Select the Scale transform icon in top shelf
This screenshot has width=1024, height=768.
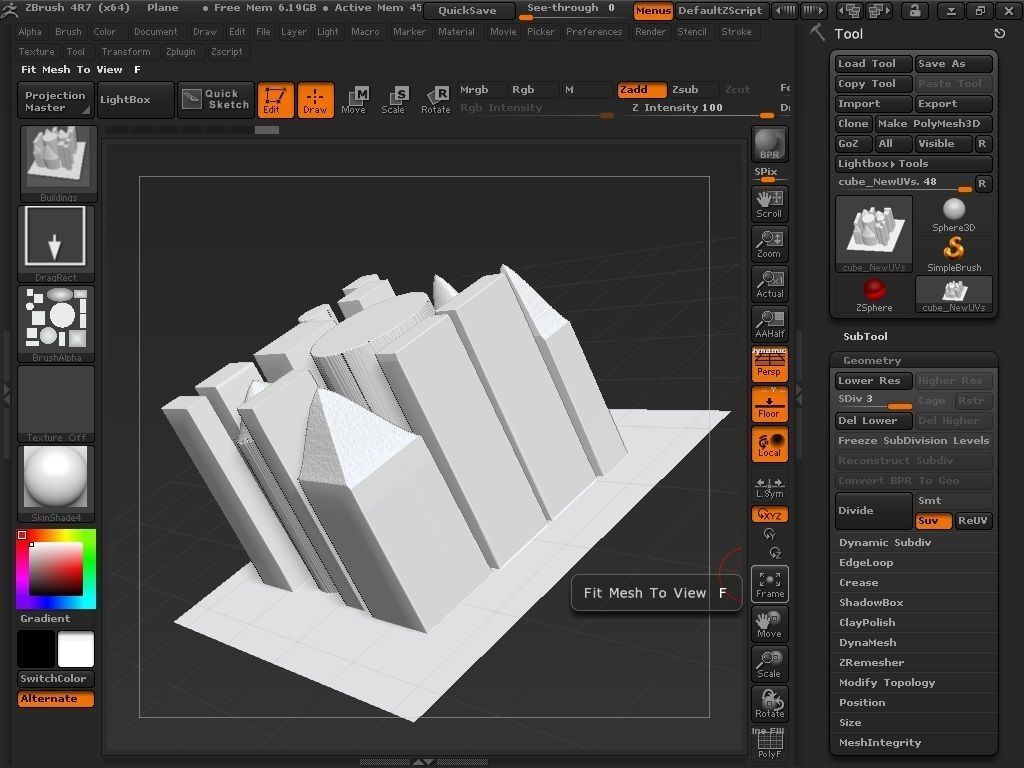click(393, 100)
